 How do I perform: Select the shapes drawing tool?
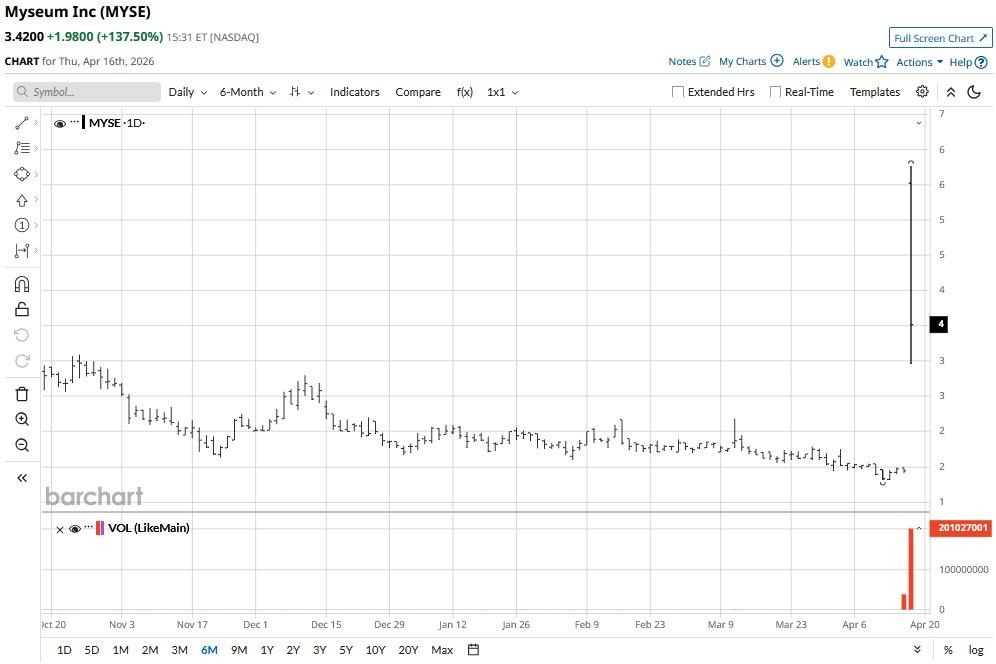[x=22, y=174]
